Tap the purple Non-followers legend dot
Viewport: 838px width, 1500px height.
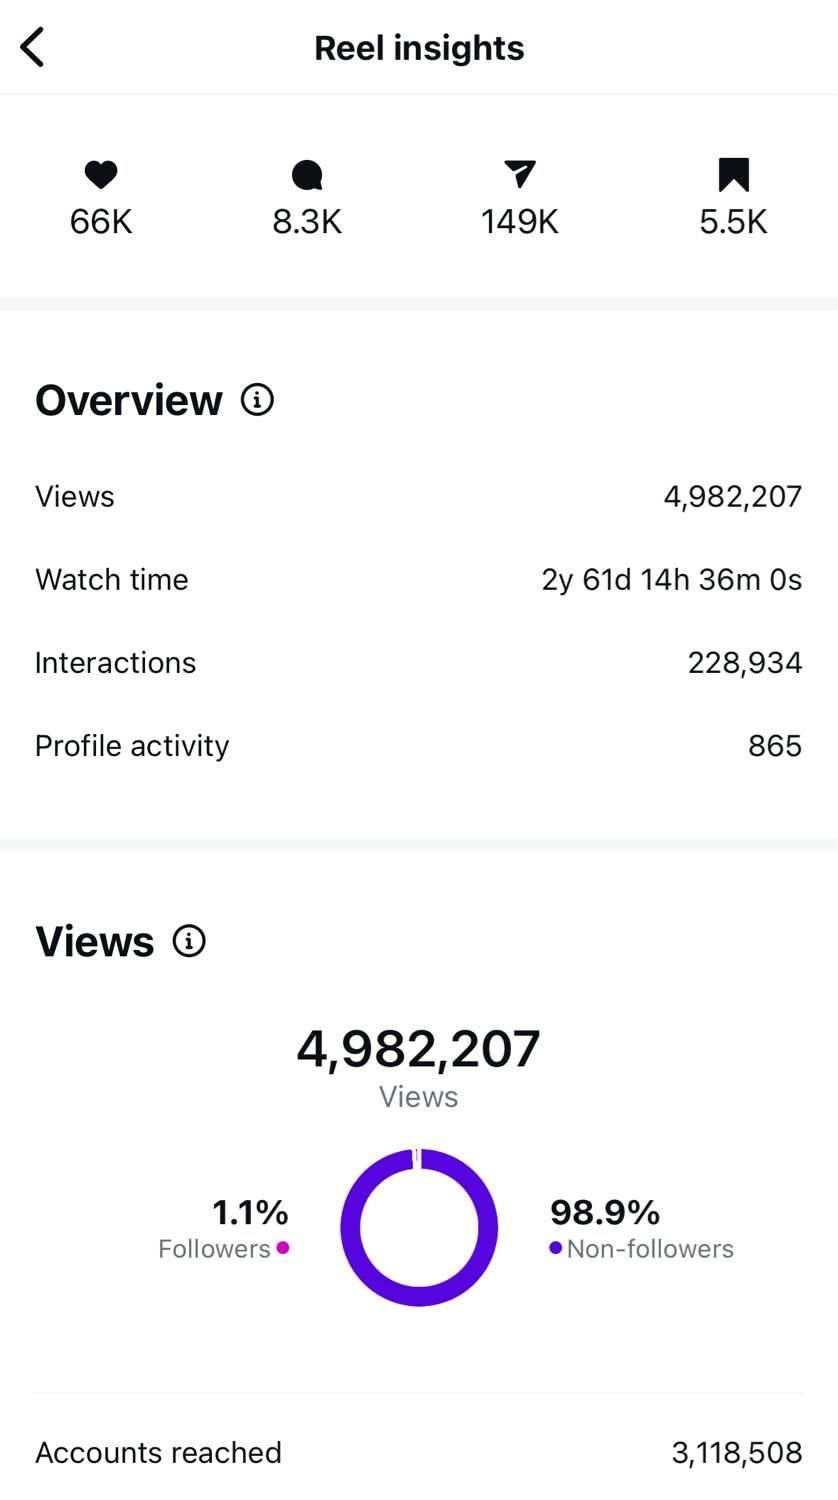click(555, 1247)
